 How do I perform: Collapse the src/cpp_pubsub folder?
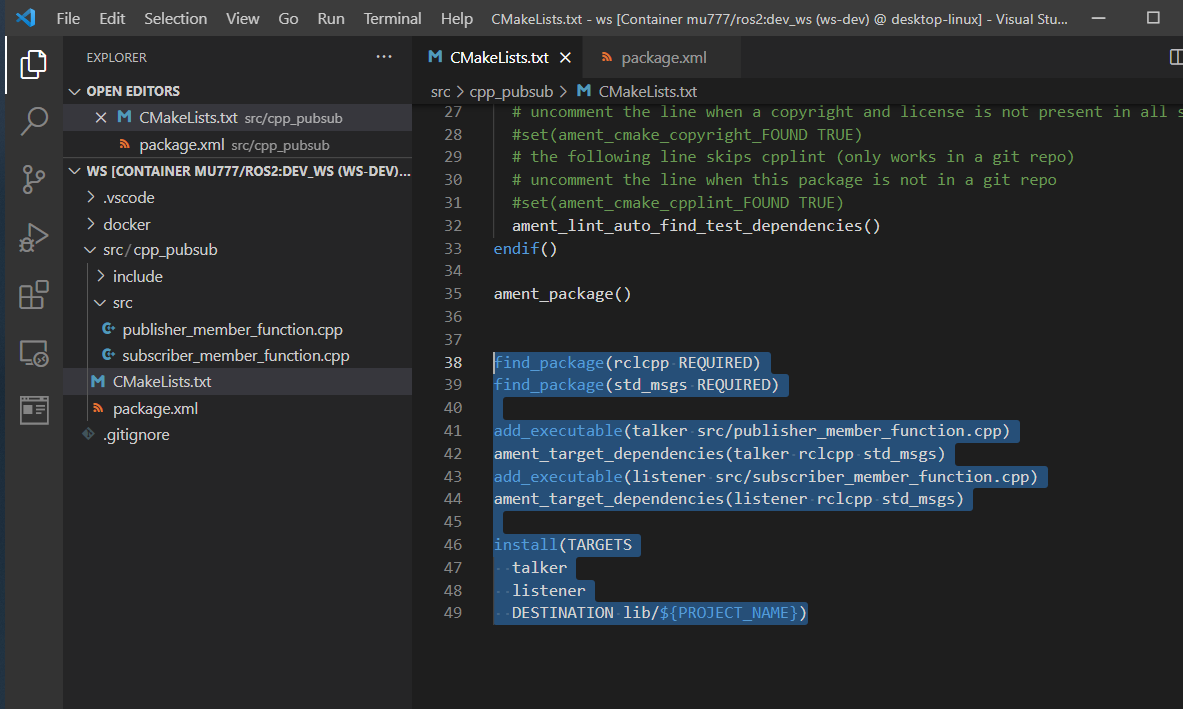click(90, 249)
